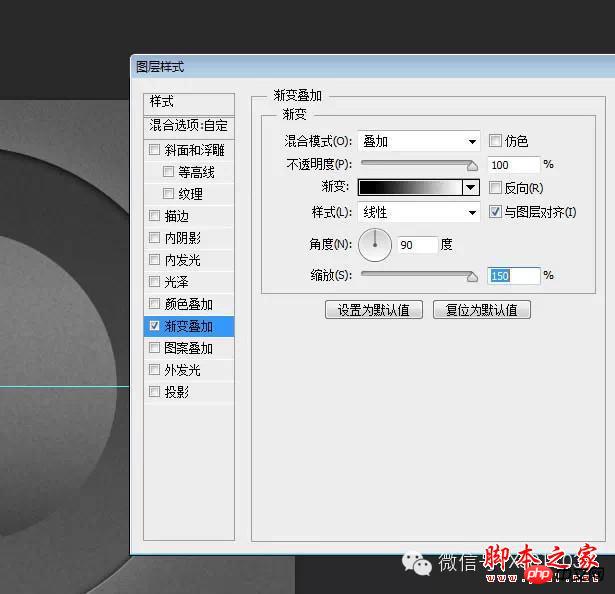The width and height of the screenshot is (615, 594).
Task: Enable the 颜色叠加 checkbox
Action: (x=155, y=303)
